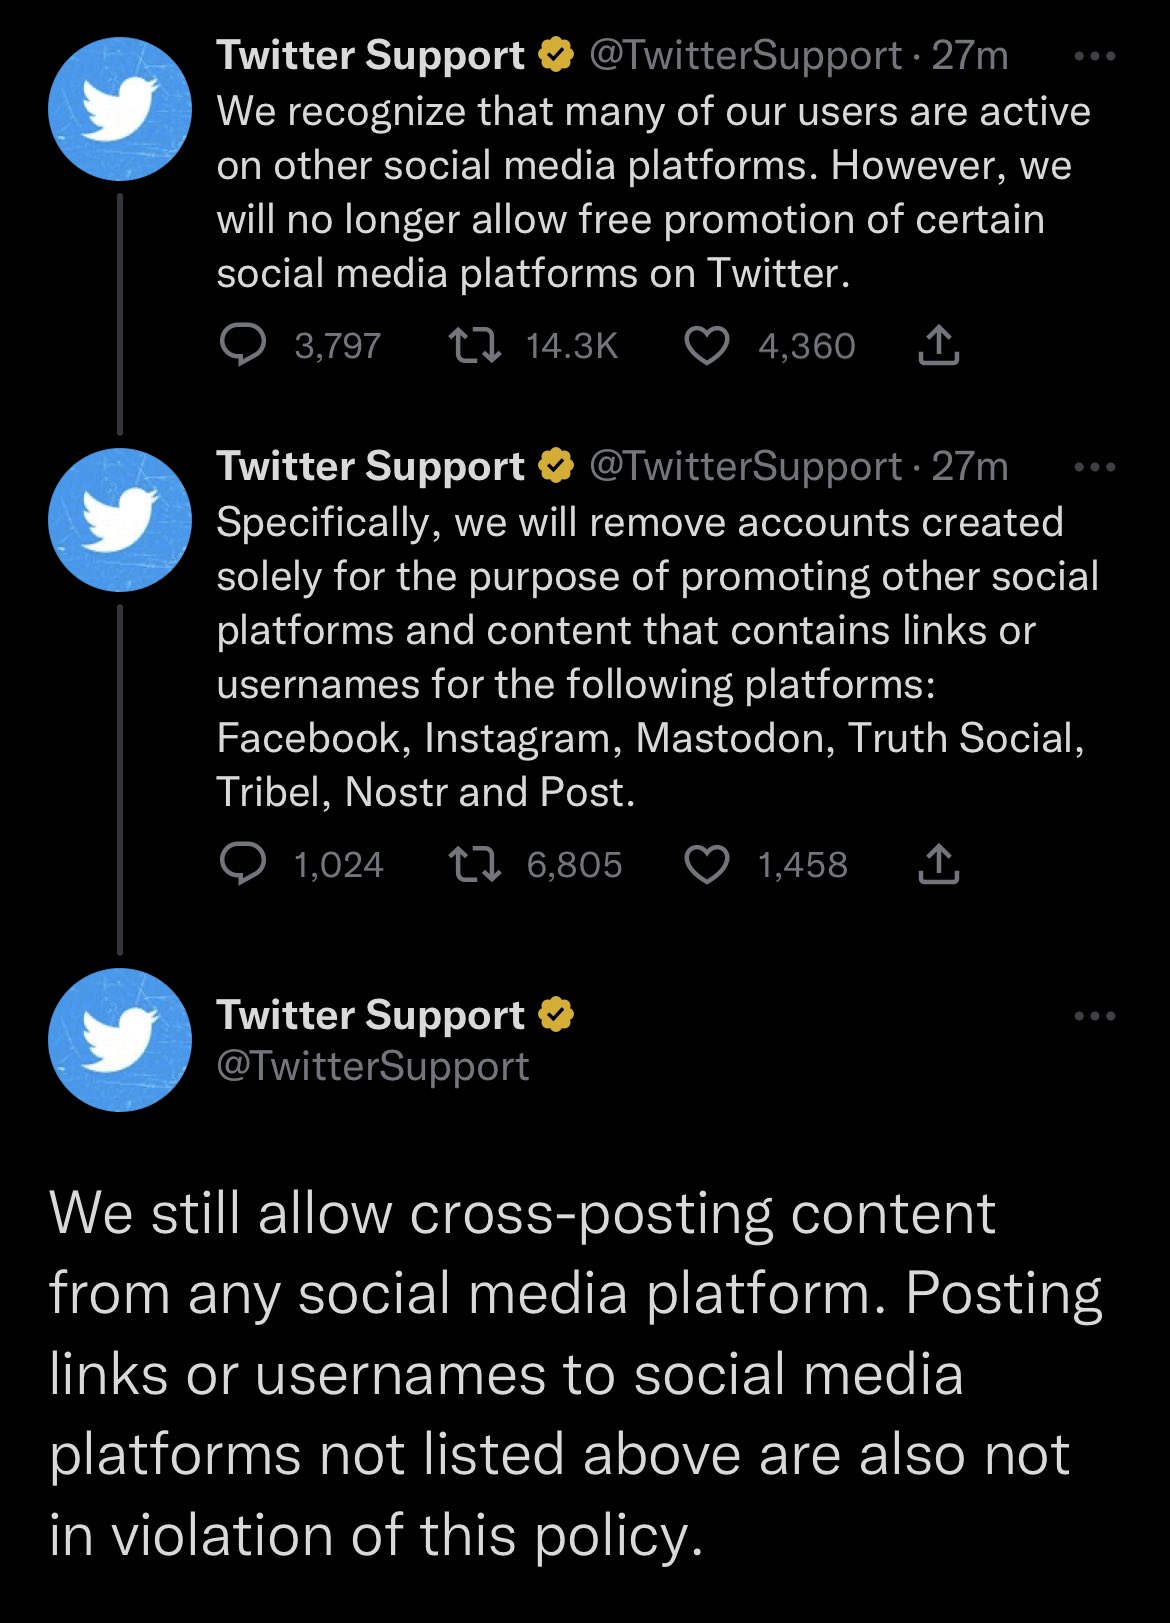Like the first tweet with 4,360 likes

(x=707, y=346)
